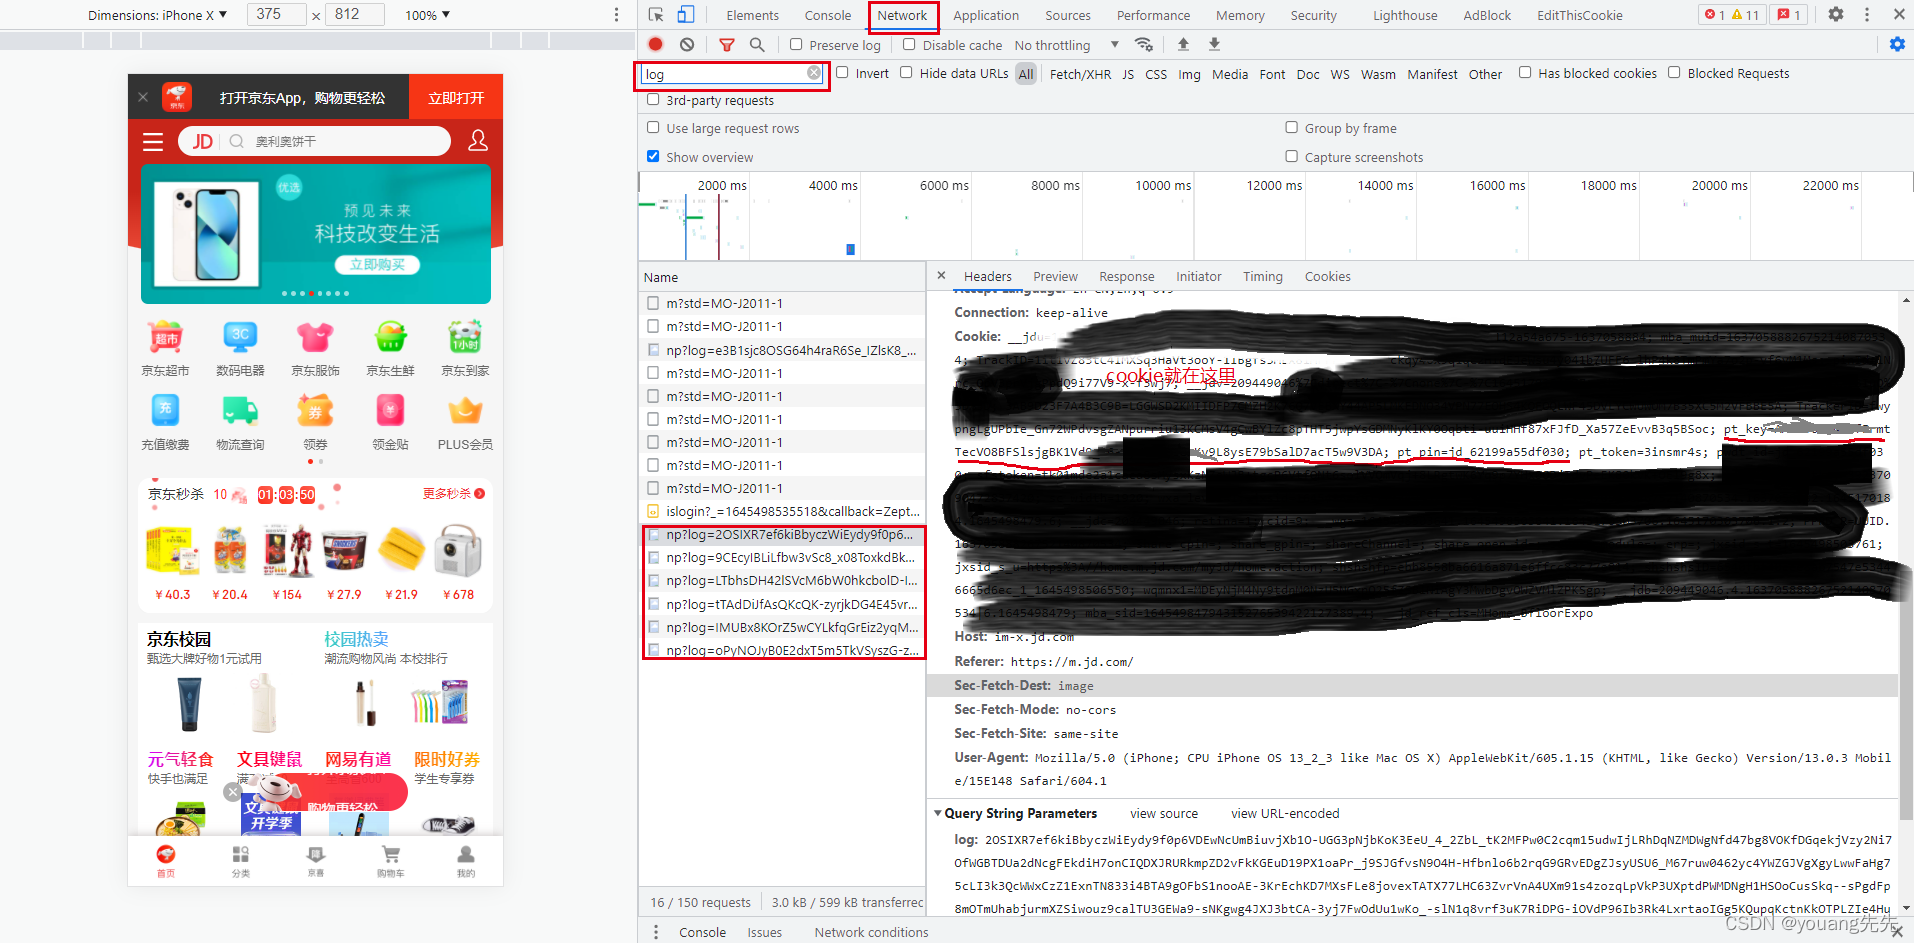The image size is (1914, 943).
Task: Open DevTools settings gear icon
Action: 1836,15
